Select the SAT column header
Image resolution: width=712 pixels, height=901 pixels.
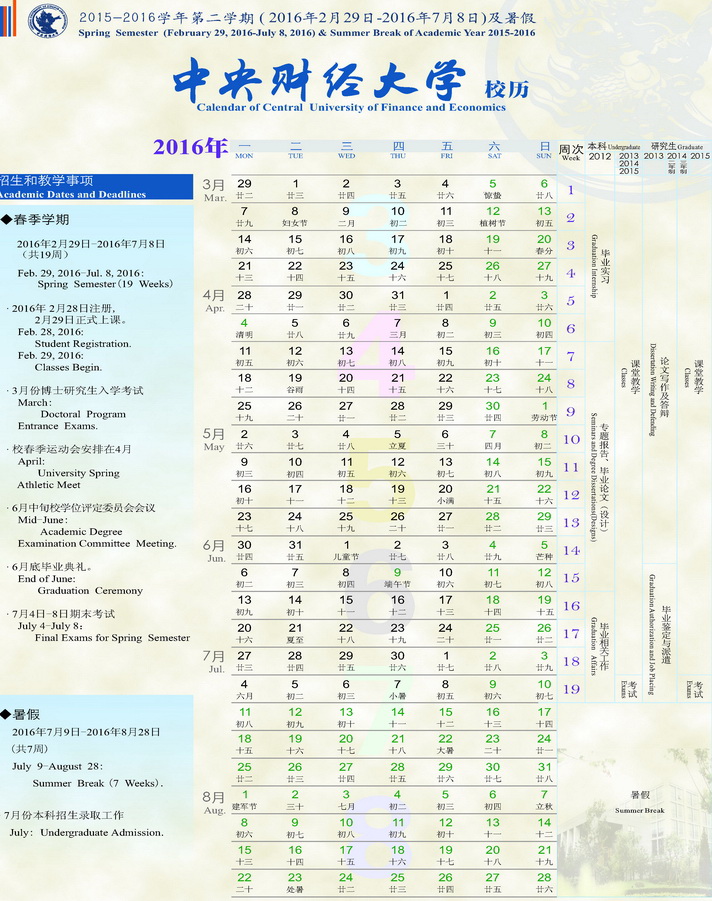(x=493, y=150)
